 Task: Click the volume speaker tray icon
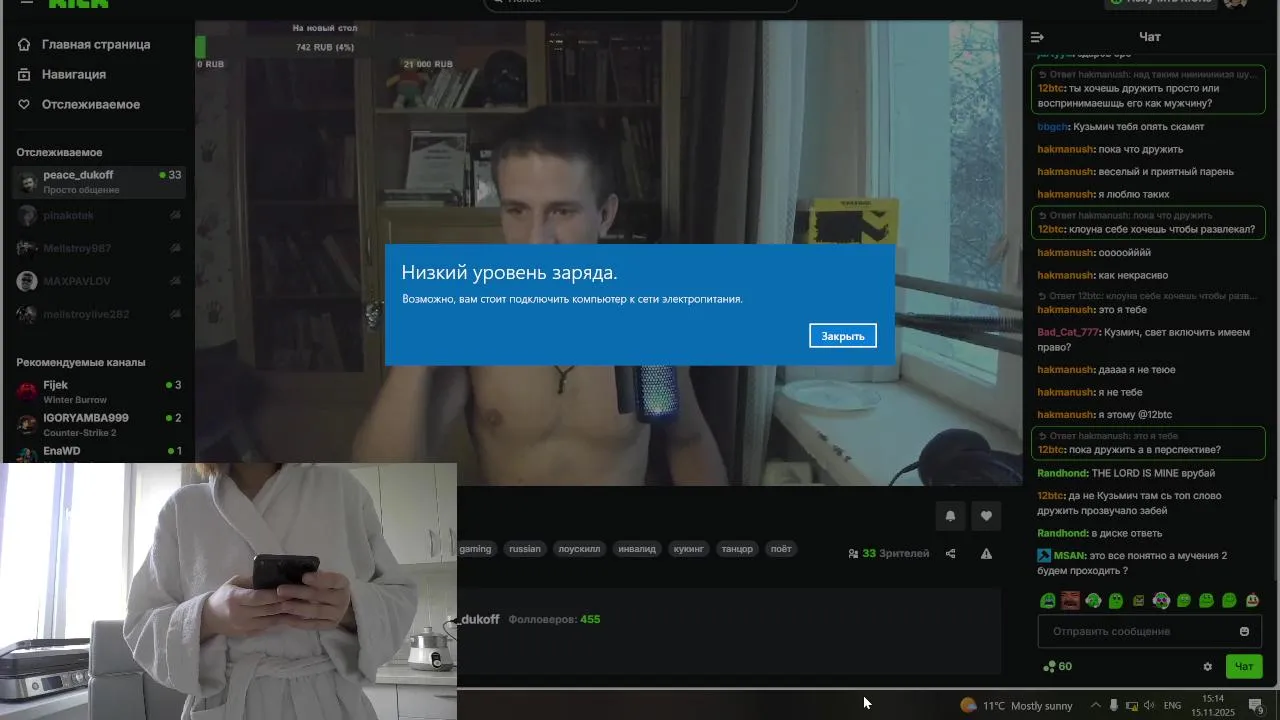tap(1149, 706)
